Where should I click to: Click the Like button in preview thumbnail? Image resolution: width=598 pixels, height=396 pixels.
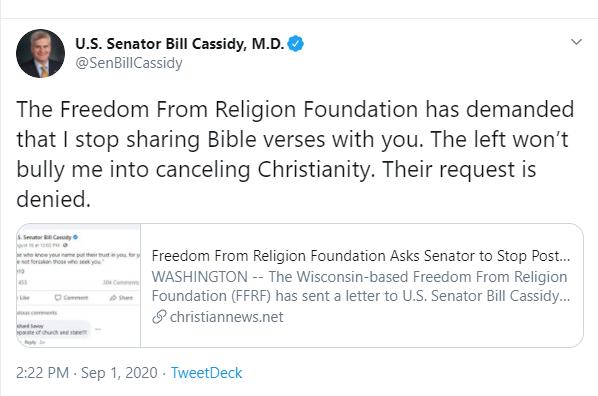(x=24, y=298)
